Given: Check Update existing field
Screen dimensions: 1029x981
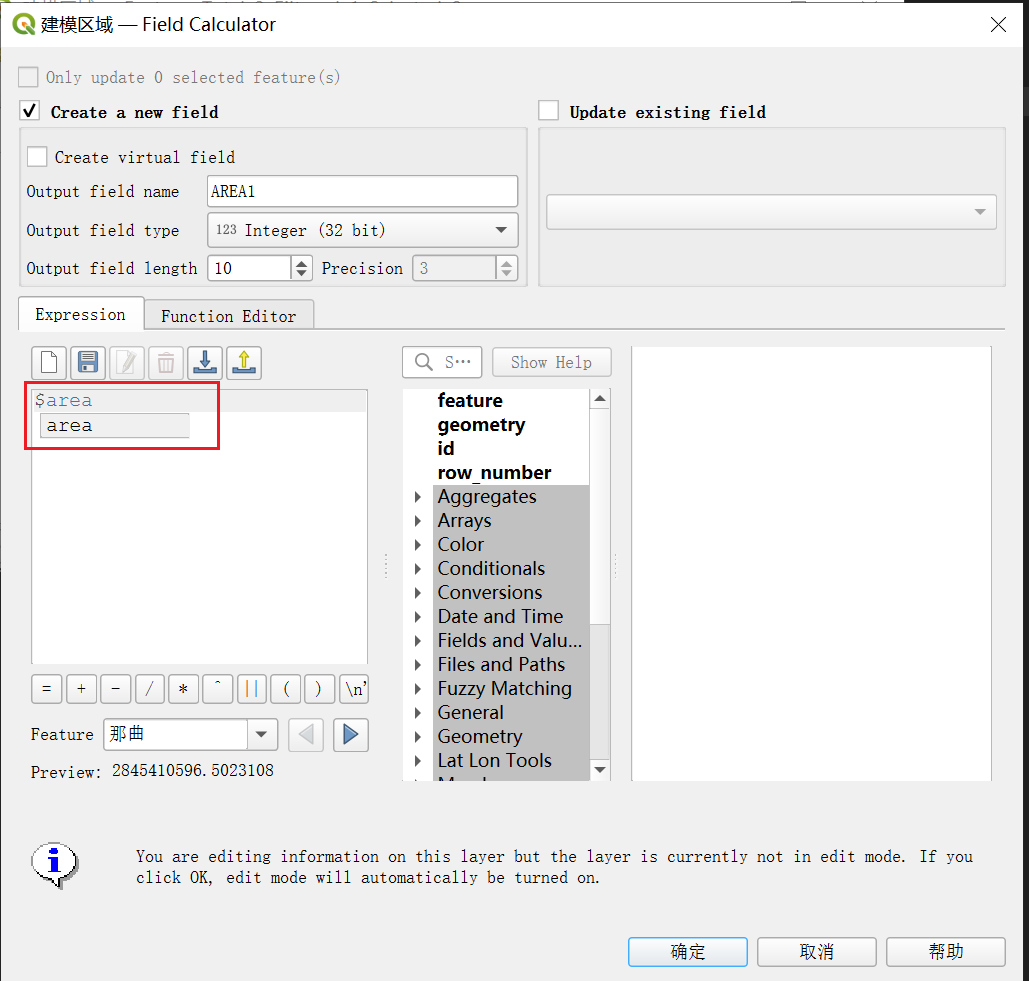Looking at the screenshot, I should click(549, 110).
